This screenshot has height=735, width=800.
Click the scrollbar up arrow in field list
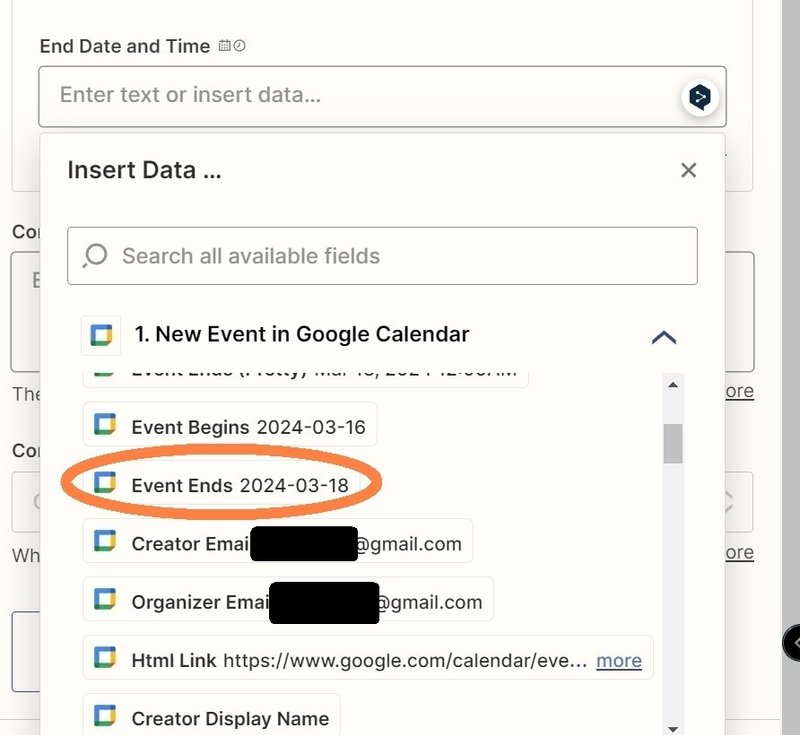pos(673,385)
